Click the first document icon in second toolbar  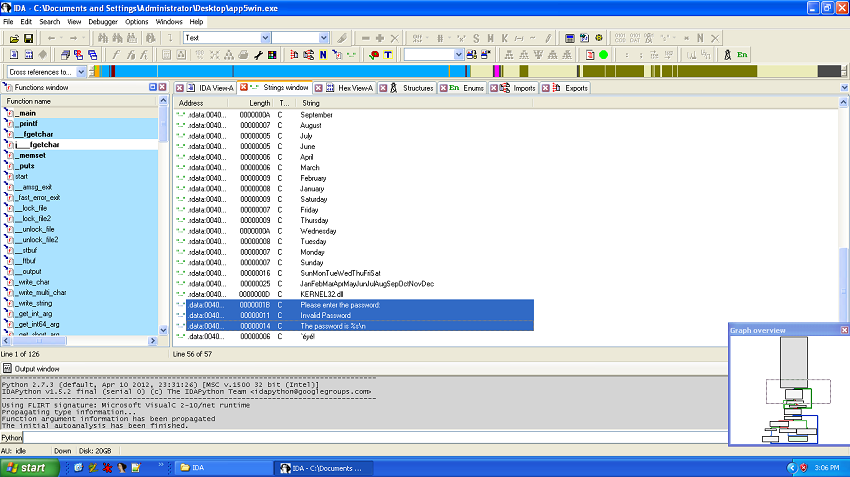(x=14, y=55)
